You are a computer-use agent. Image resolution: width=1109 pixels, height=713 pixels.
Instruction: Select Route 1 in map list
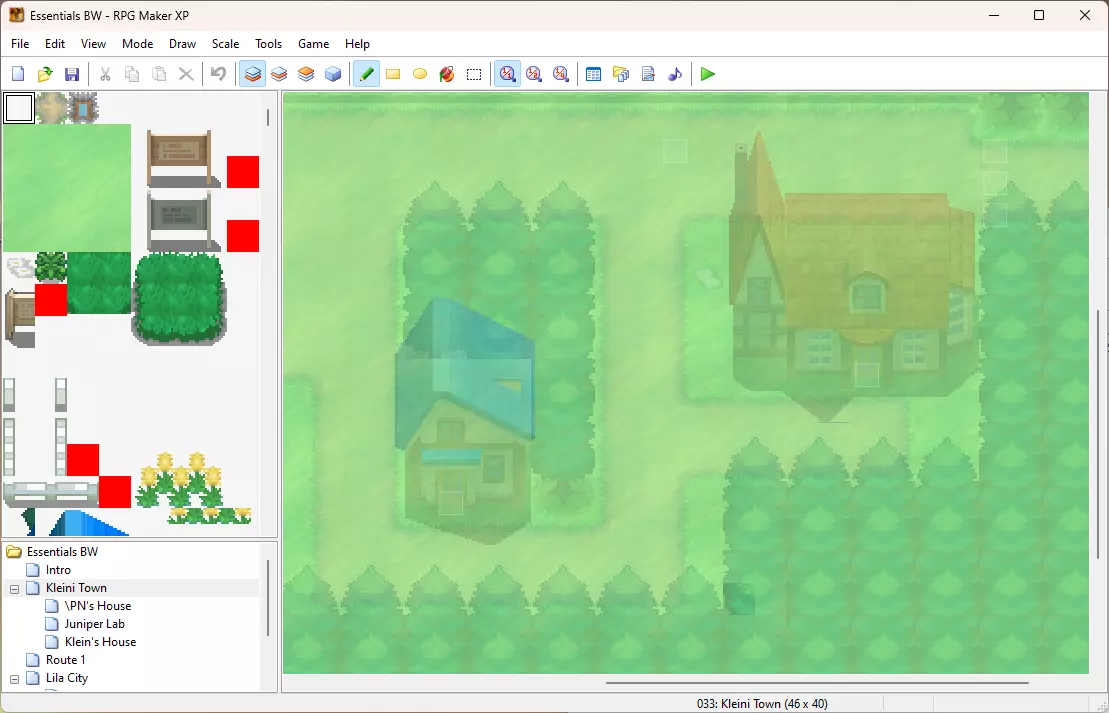click(65, 660)
